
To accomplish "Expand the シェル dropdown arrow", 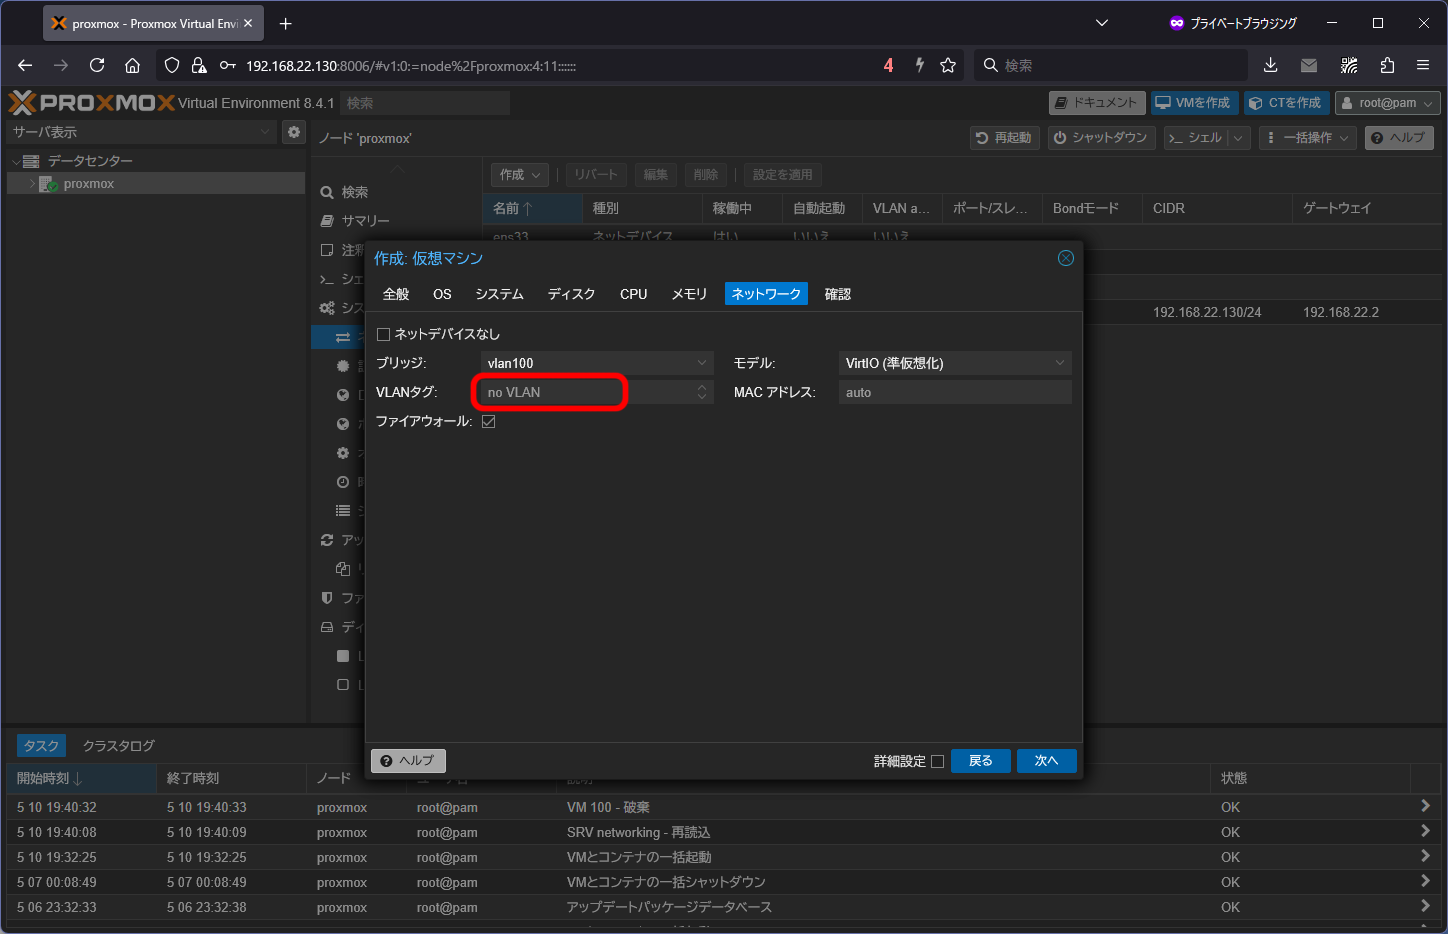I will [x=1239, y=138].
